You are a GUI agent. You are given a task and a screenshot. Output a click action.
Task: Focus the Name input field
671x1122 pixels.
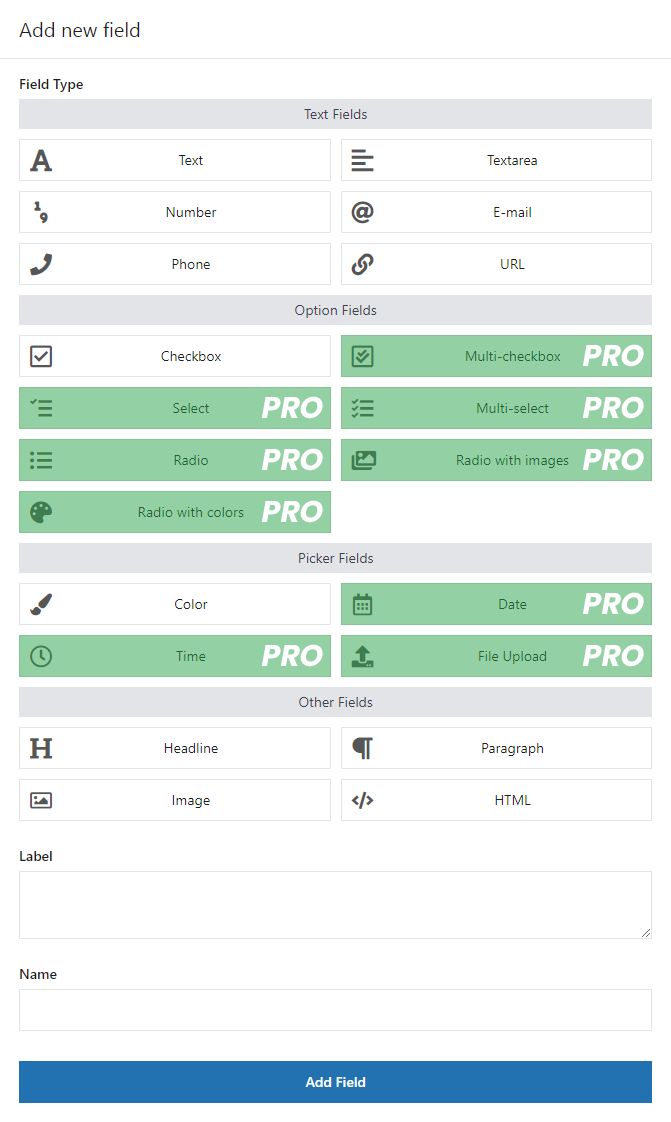335,1010
